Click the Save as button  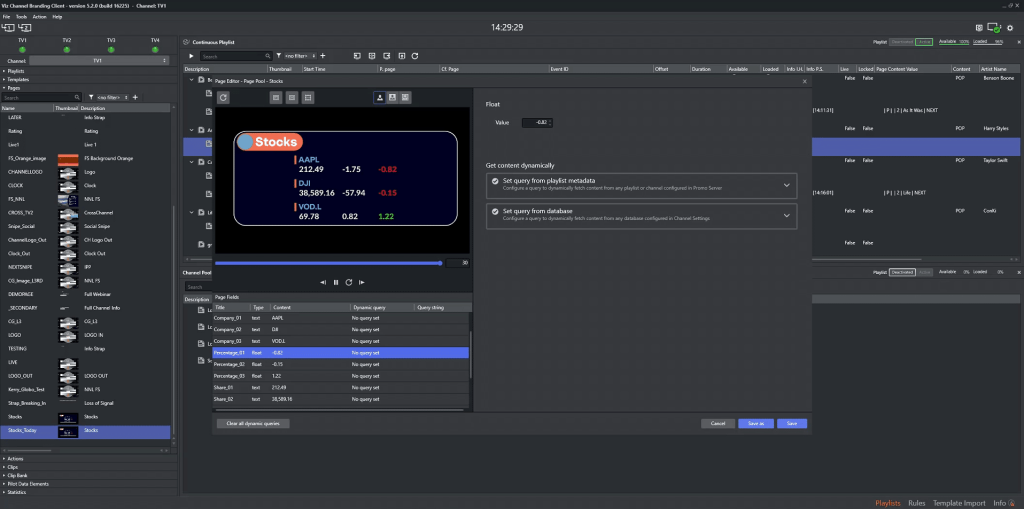(755, 424)
